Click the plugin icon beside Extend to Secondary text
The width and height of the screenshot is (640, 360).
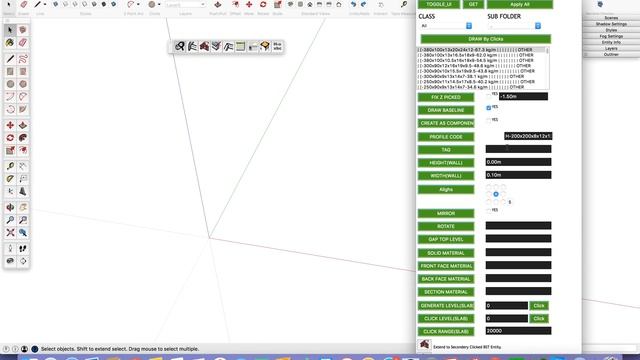point(424,345)
